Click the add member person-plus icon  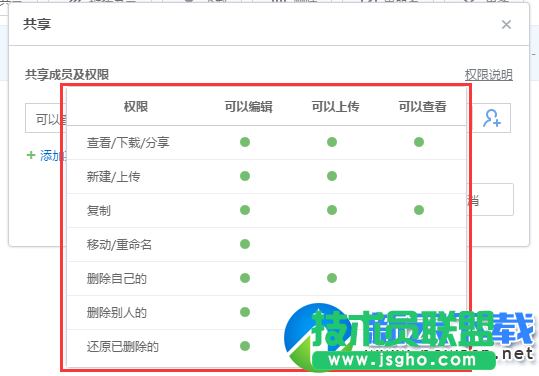click(x=492, y=118)
